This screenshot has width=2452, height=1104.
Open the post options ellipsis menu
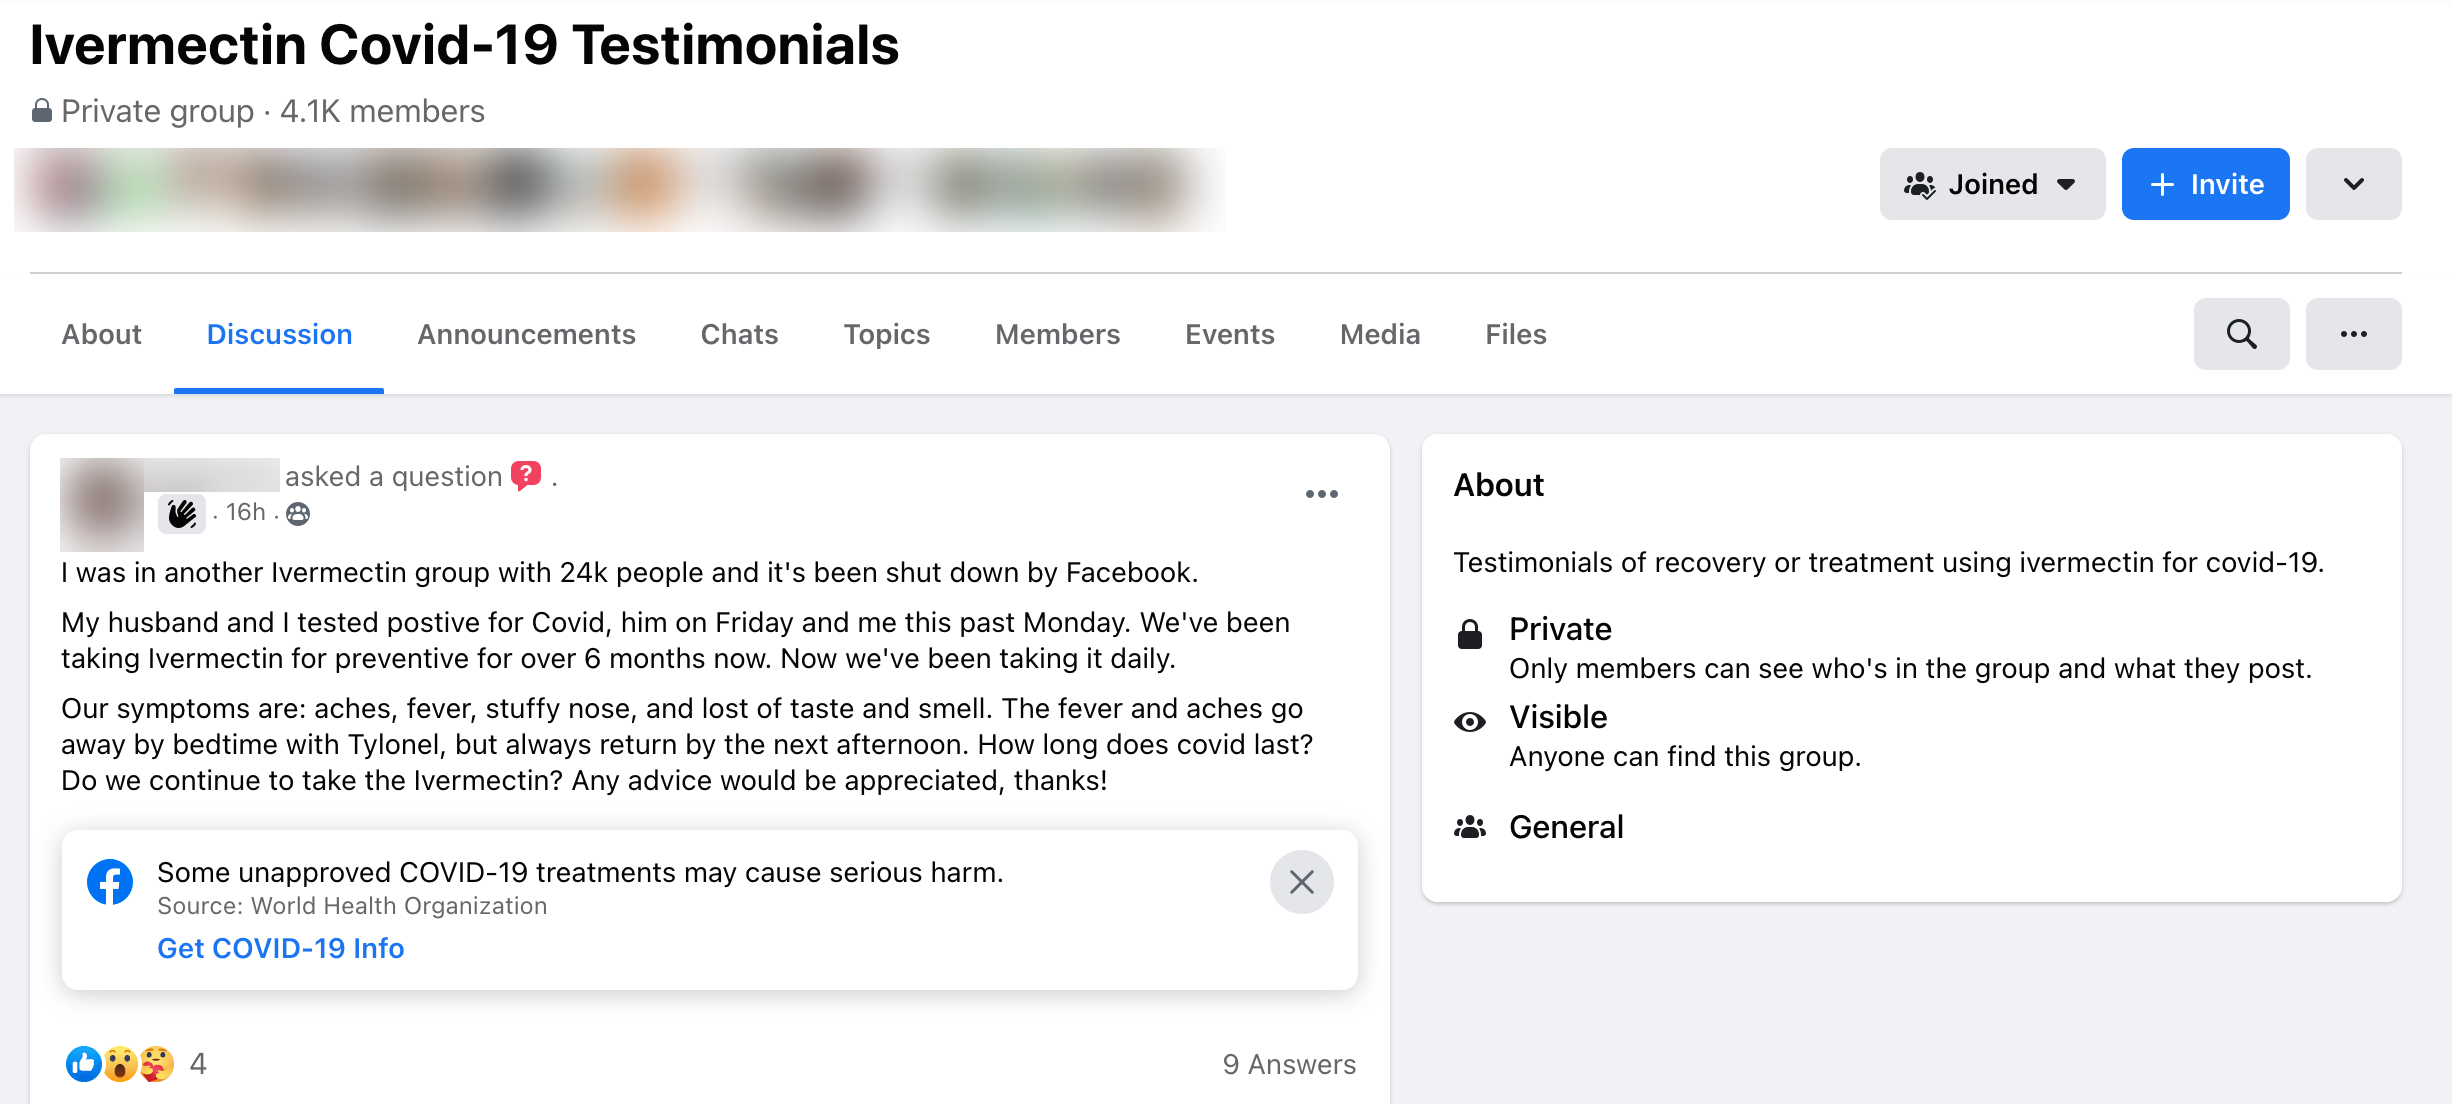(1323, 492)
